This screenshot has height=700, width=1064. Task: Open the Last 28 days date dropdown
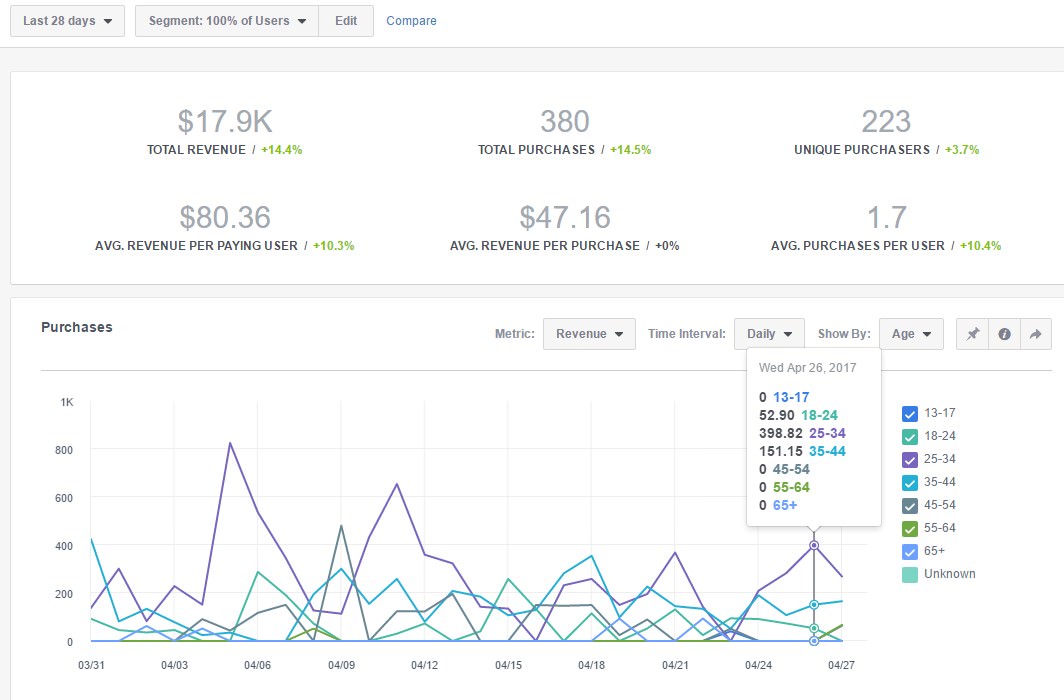[x=67, y=21]
